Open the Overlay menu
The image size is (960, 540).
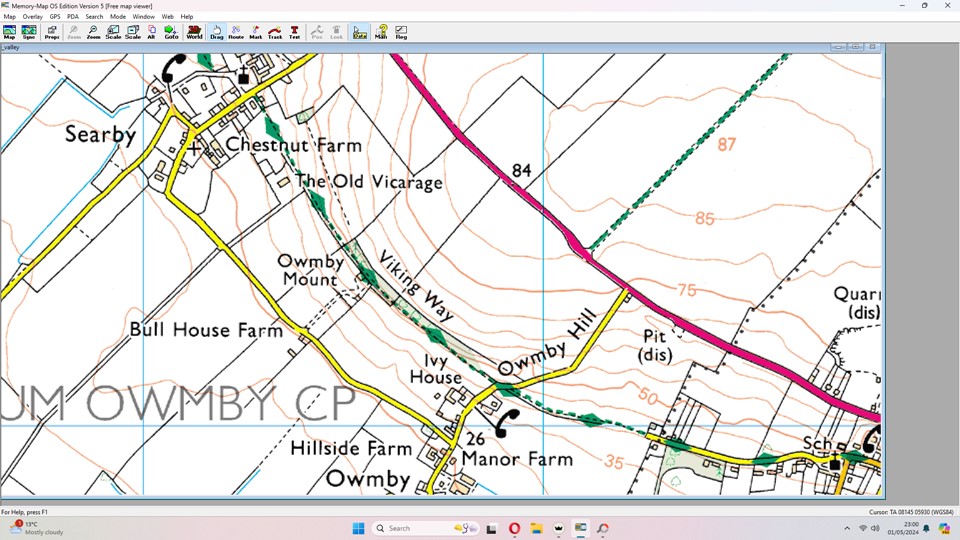[32, 17]
